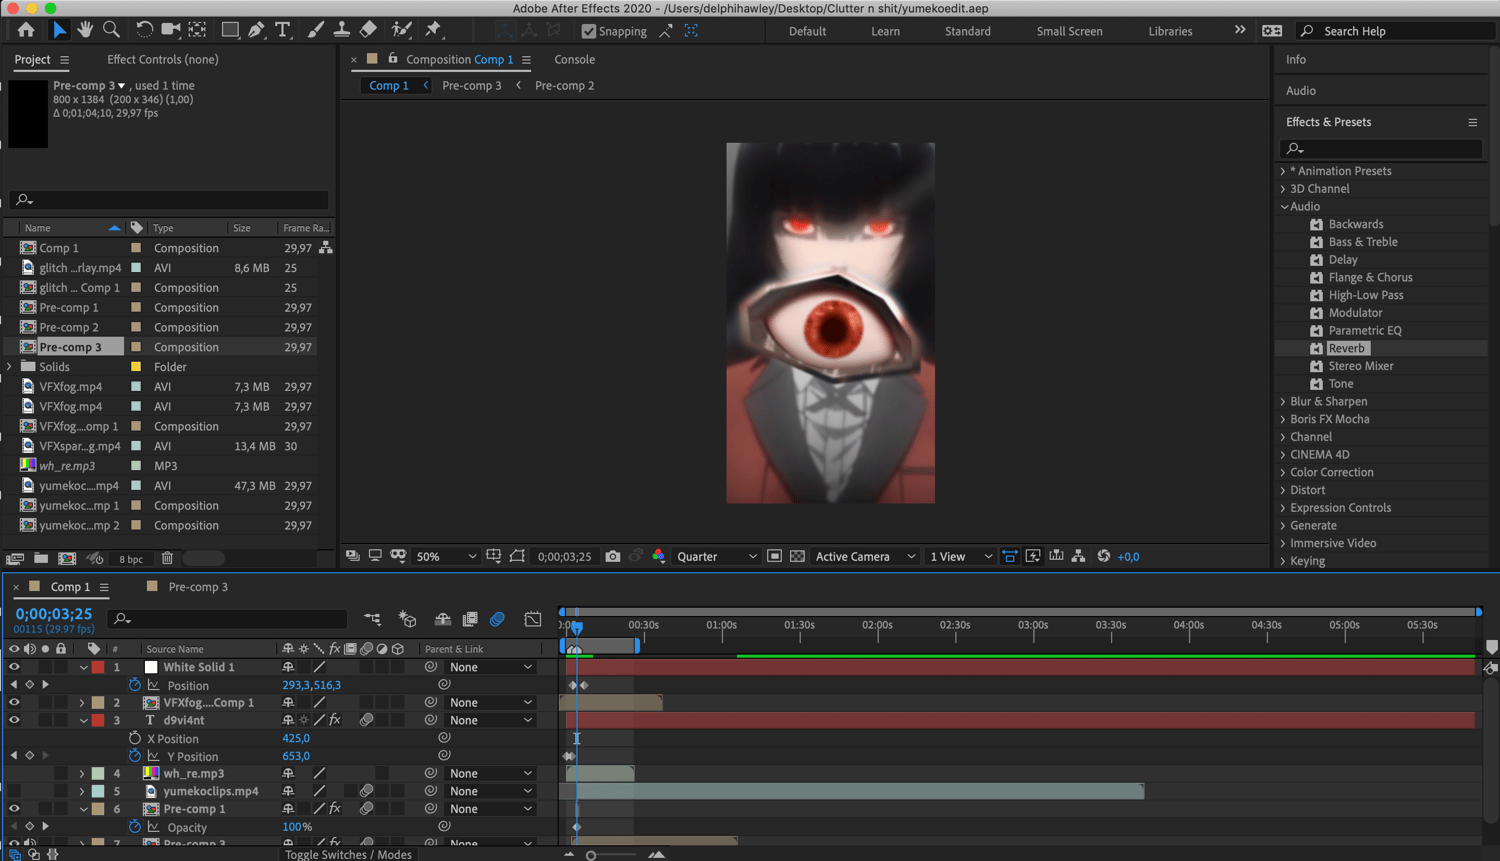Screen dimensions: 1500x861
Task: Click the timeline zoom slider handle
Action: (x=591, y=855)
